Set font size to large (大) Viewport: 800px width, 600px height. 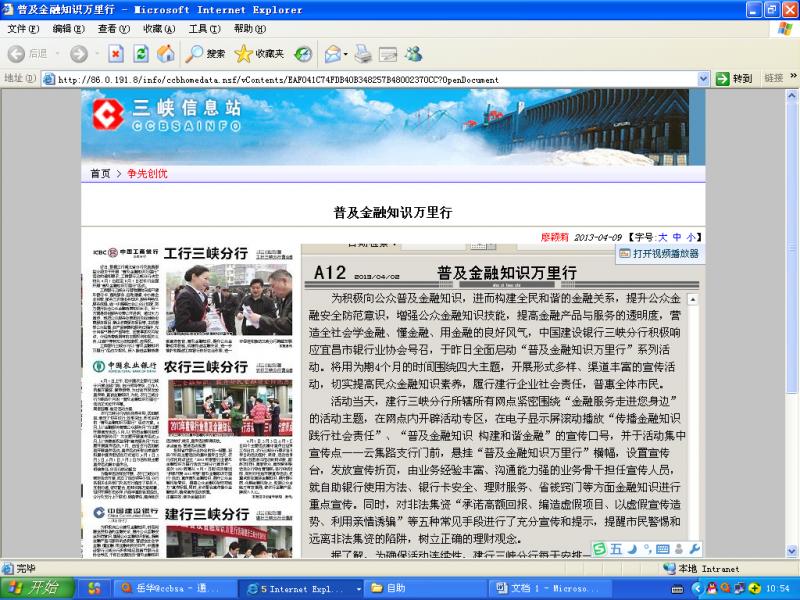pos(662,237)
